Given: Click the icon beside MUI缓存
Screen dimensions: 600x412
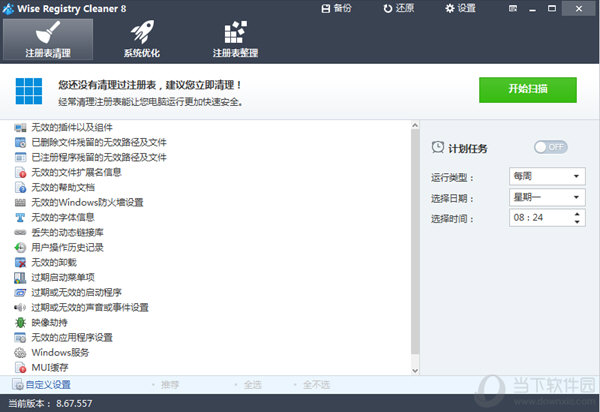Looking at the screenshot, I should click(x=20, y=368).
